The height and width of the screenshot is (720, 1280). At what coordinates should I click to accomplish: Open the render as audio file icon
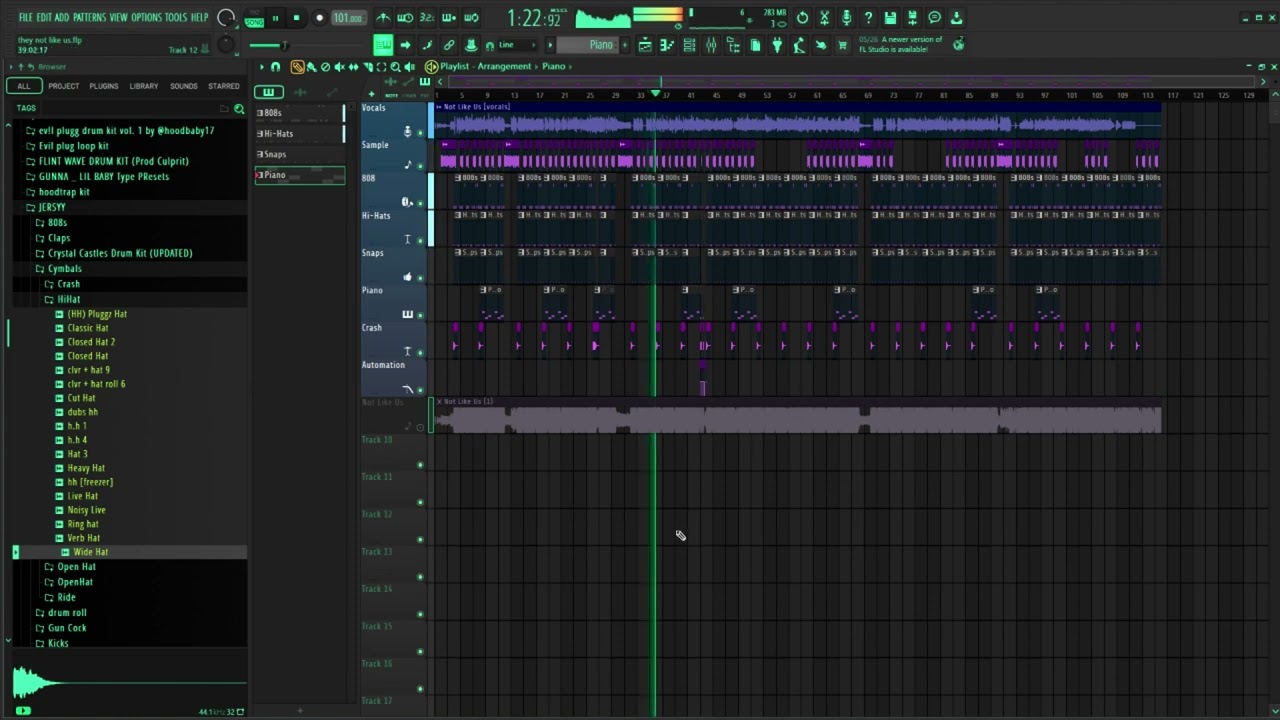point(911,18)
